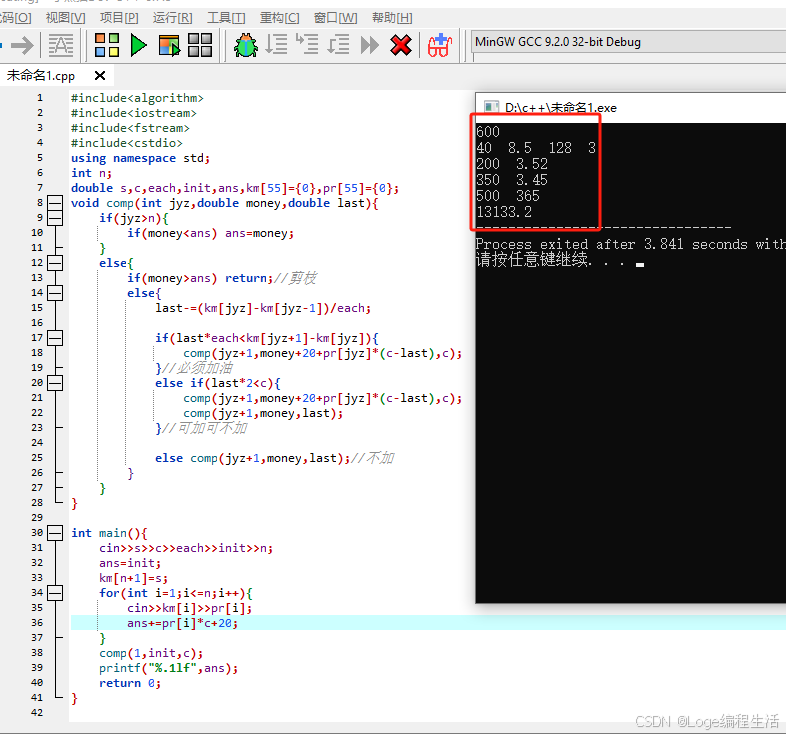This screenshot has width=786, height=735.
Task: Click the compile and run icon
Action: pos(169,46)
